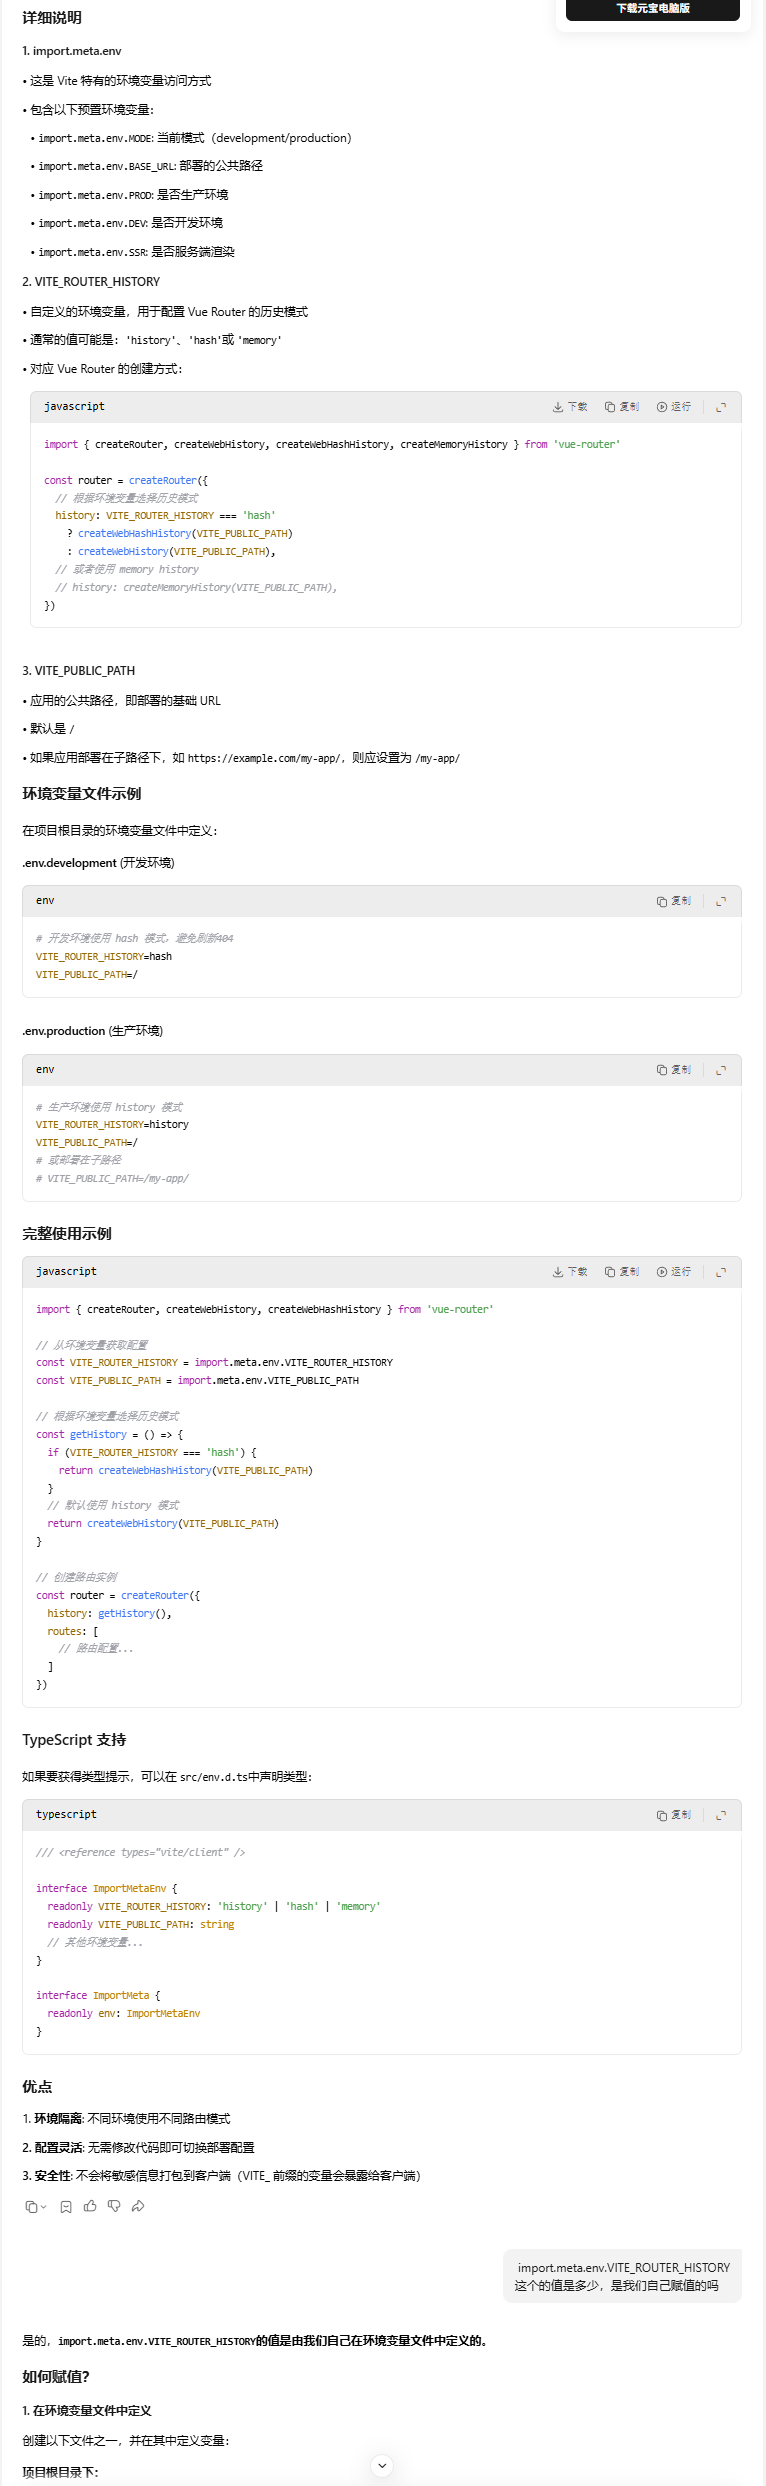
Task: Copy the .env.production env code block
Action: coord(674,1070)
